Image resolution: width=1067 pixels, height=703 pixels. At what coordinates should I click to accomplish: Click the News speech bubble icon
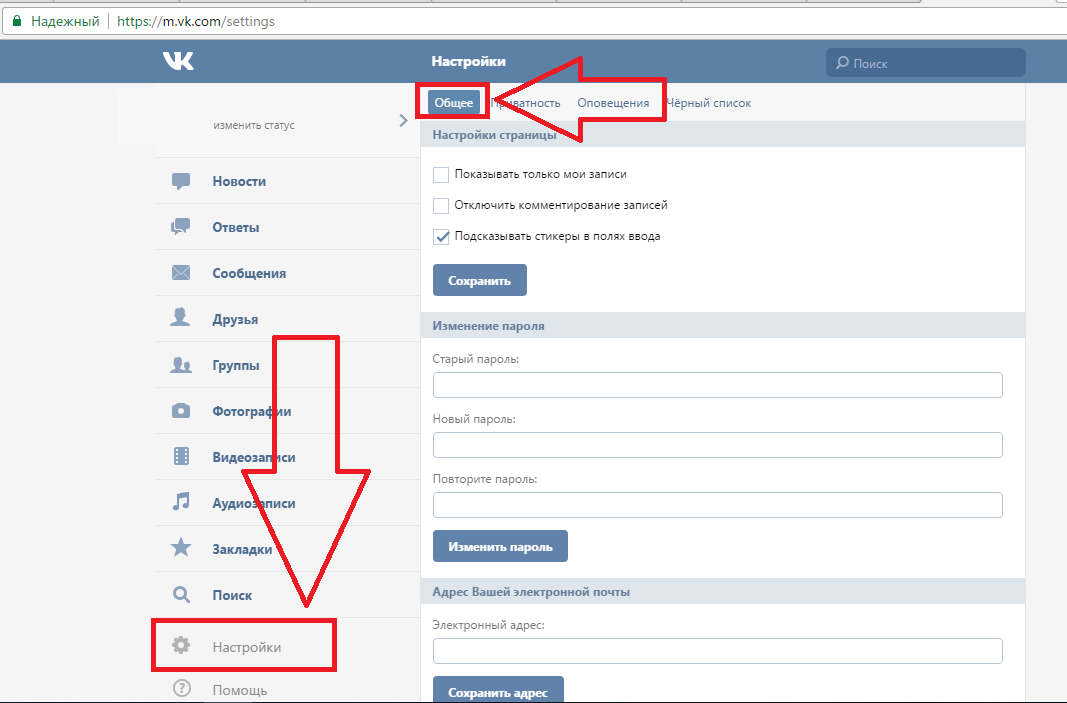[x=181, y=181]
